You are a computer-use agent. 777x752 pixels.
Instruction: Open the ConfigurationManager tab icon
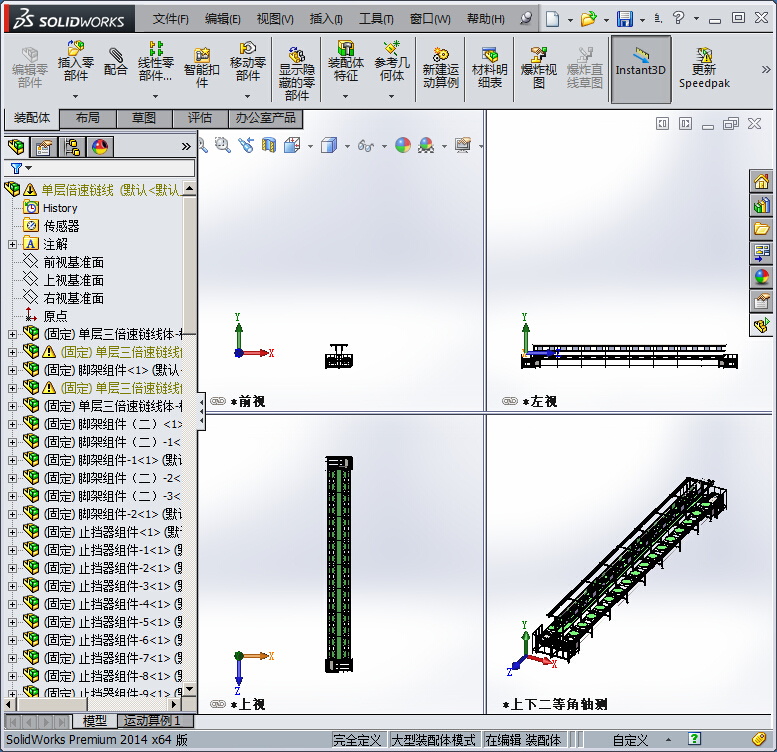click(72, 147)
